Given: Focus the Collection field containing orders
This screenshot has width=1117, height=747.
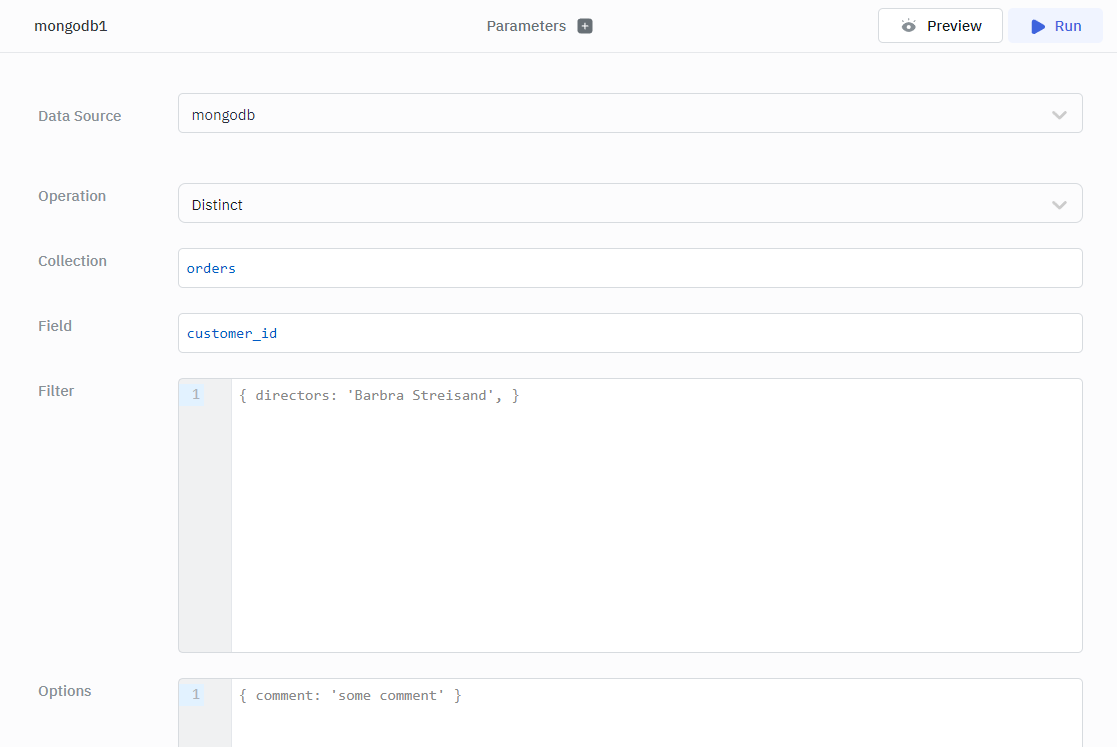Looking at the screenshot, I should pyautogui.click(x=630, y=268).
